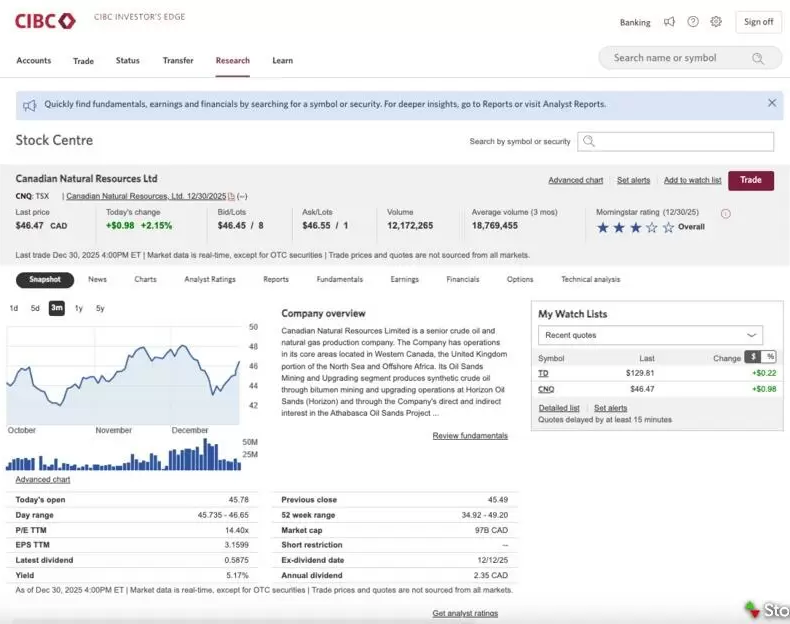Click the Volume value 12,172,265
Screen dimensions: 790x624
(x=410, y=226)
